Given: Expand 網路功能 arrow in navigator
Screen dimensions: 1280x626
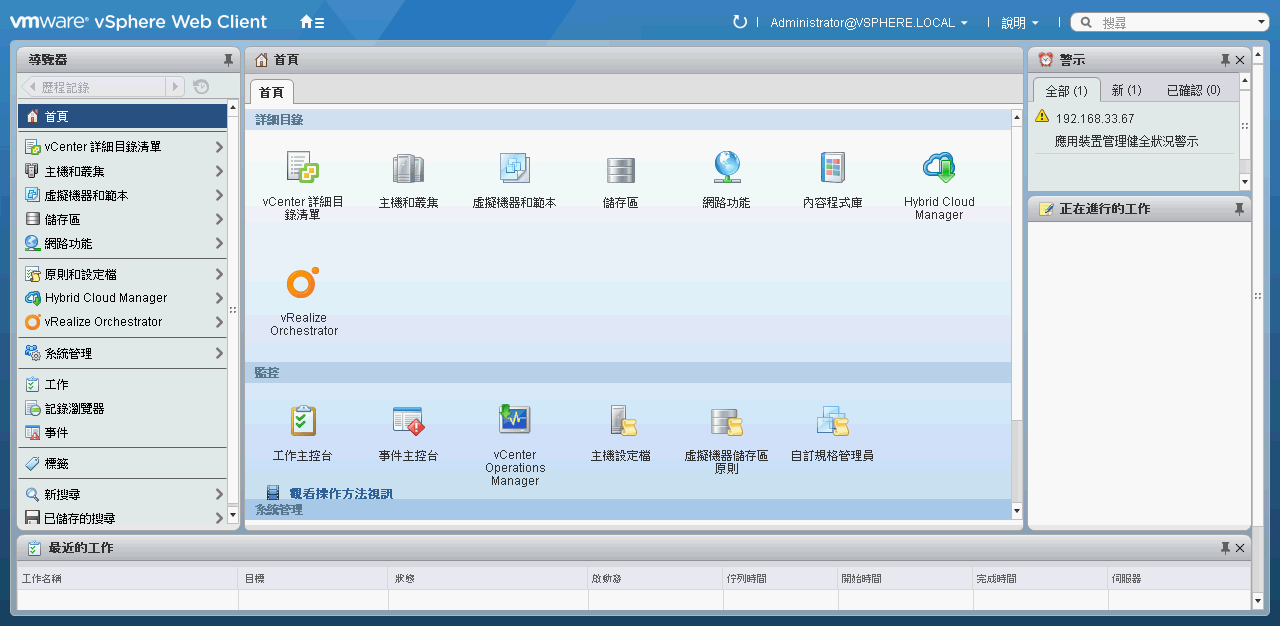Looking at the screenshot, I should tap(219, 243).
